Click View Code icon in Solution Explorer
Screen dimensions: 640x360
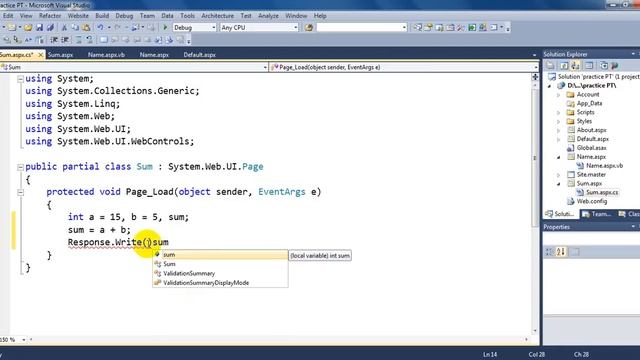[589, 65]
